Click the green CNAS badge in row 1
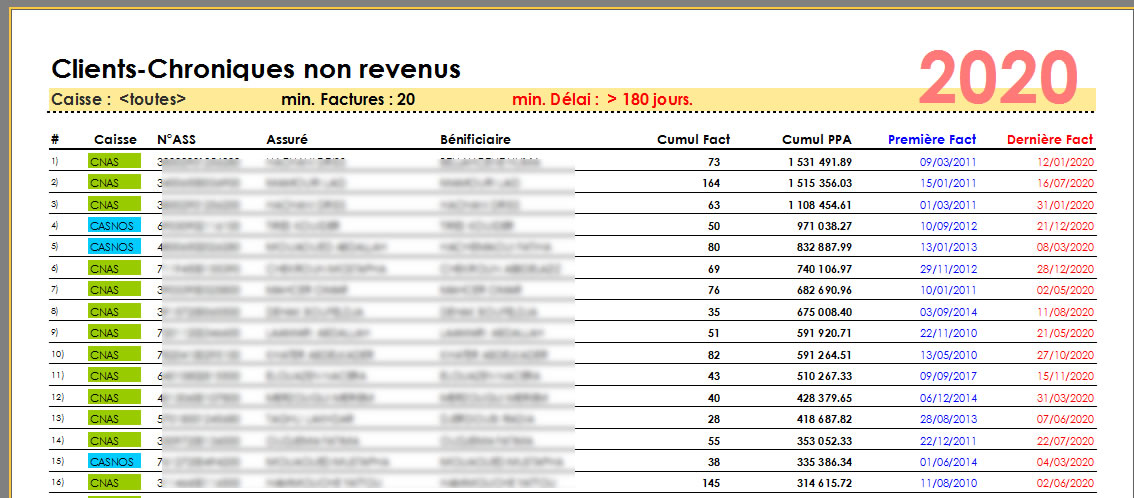 (x=114, y=162)
